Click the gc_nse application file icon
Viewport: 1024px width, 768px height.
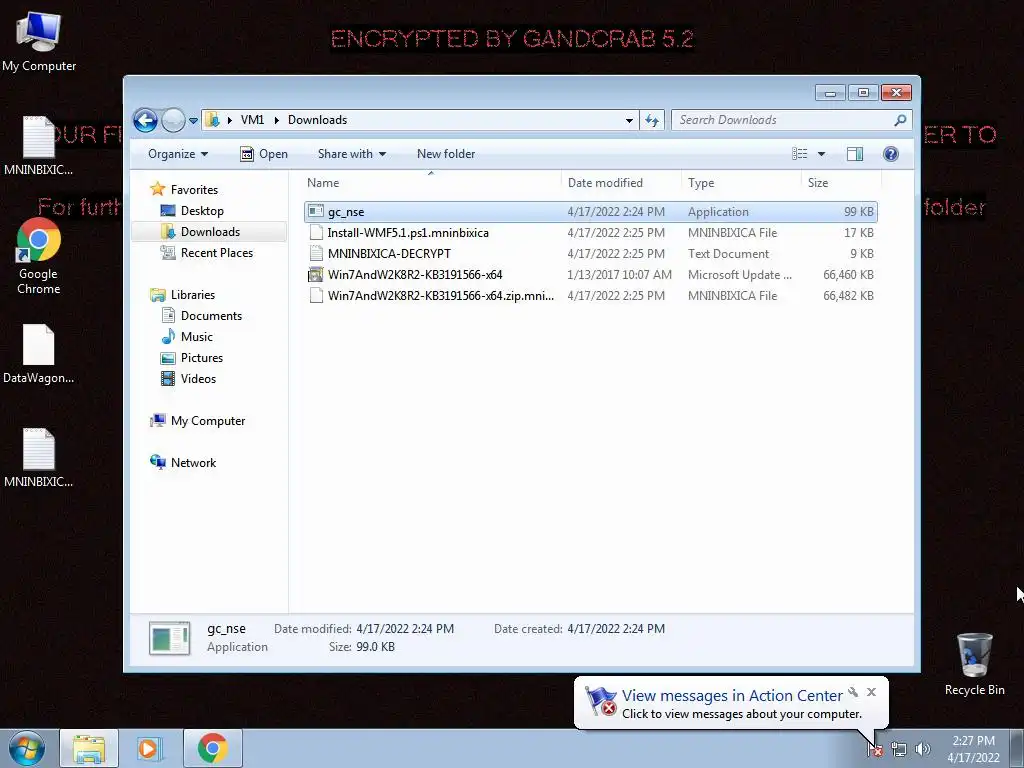[316, 212]
